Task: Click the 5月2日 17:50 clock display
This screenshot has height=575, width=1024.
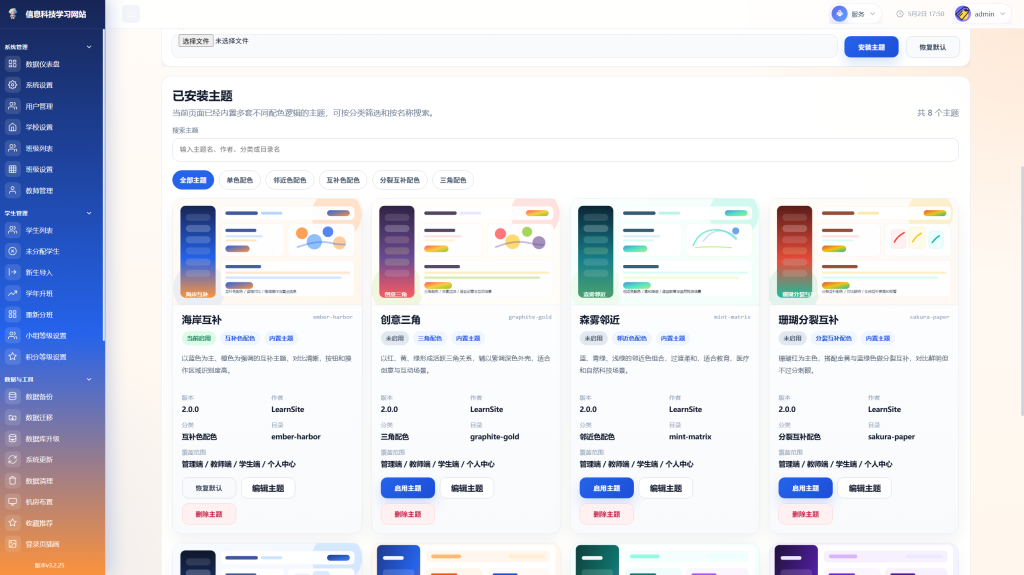Action: pyautogui.click(x=920, y=14)
